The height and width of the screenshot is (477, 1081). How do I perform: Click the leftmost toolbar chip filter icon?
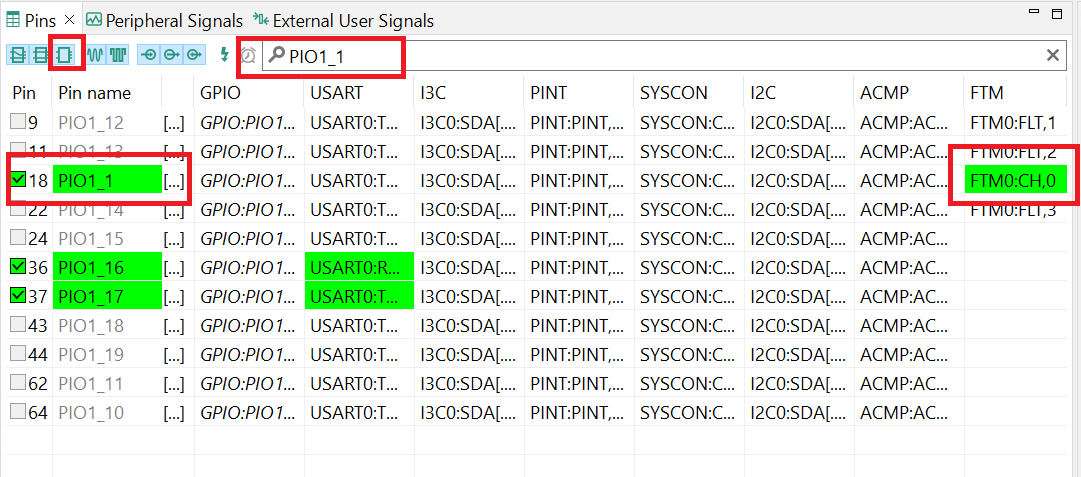click(18, 55)
